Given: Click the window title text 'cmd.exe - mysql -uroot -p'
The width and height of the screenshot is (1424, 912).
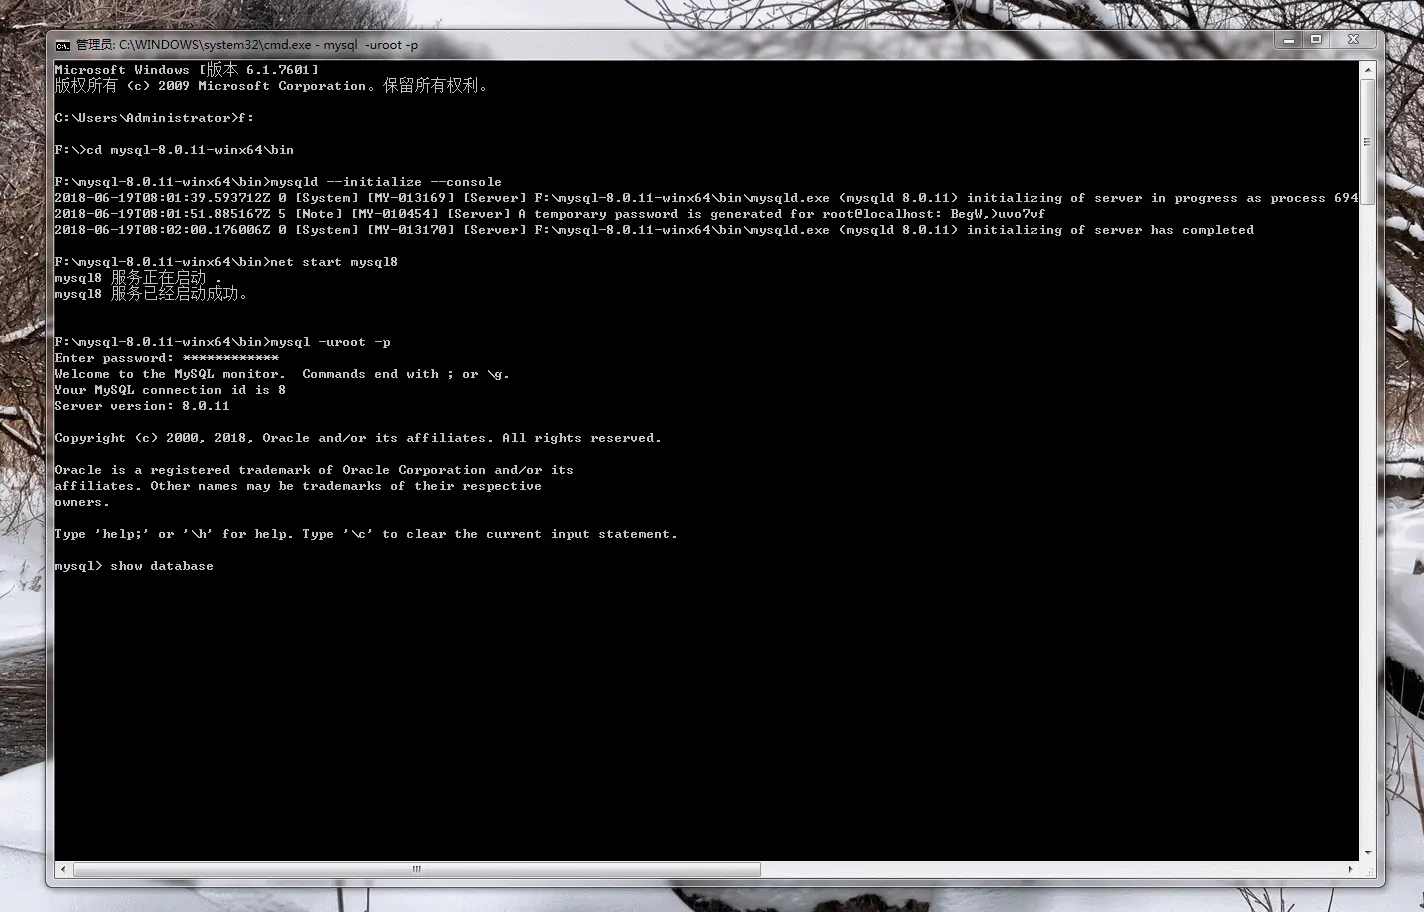Looking at the screenshot, I should (318, 45).
